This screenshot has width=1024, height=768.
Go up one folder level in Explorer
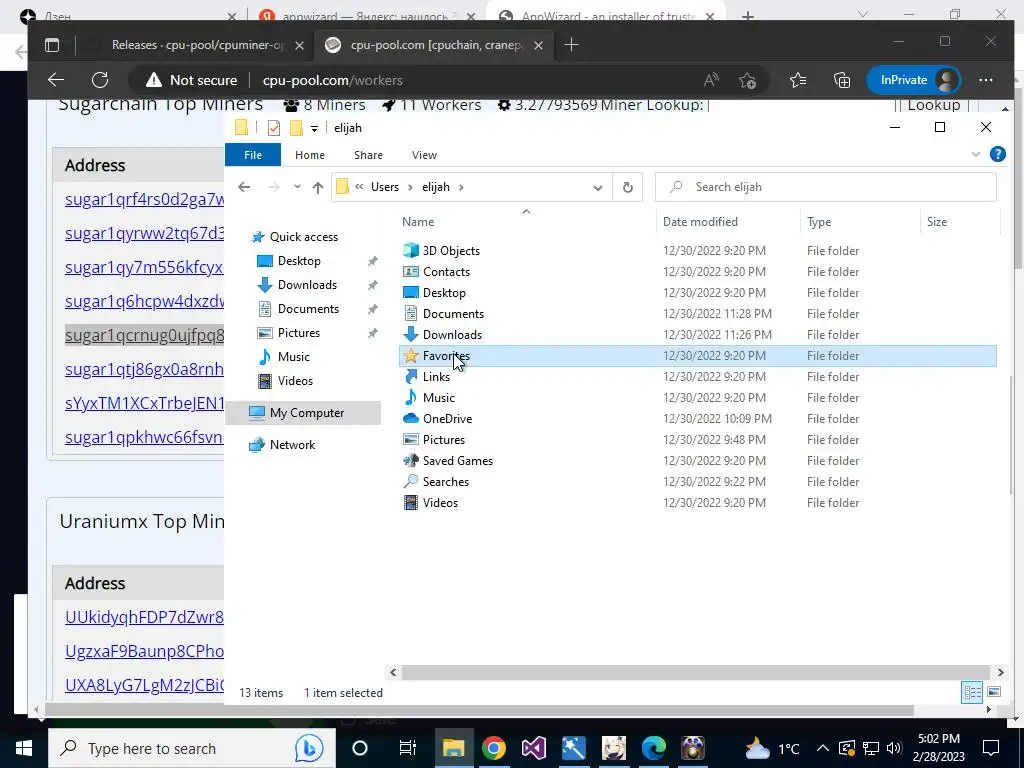pyautogui.click(x=318, y=187)
